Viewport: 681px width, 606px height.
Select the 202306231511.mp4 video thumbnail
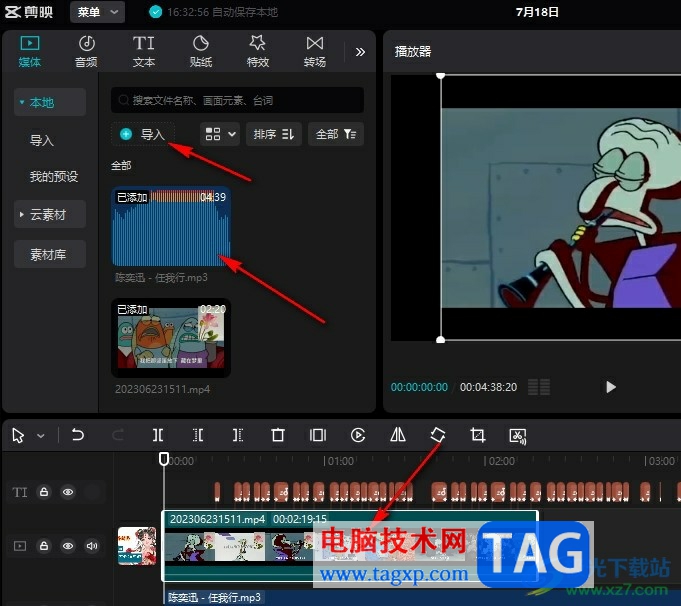tap(171, 338)
